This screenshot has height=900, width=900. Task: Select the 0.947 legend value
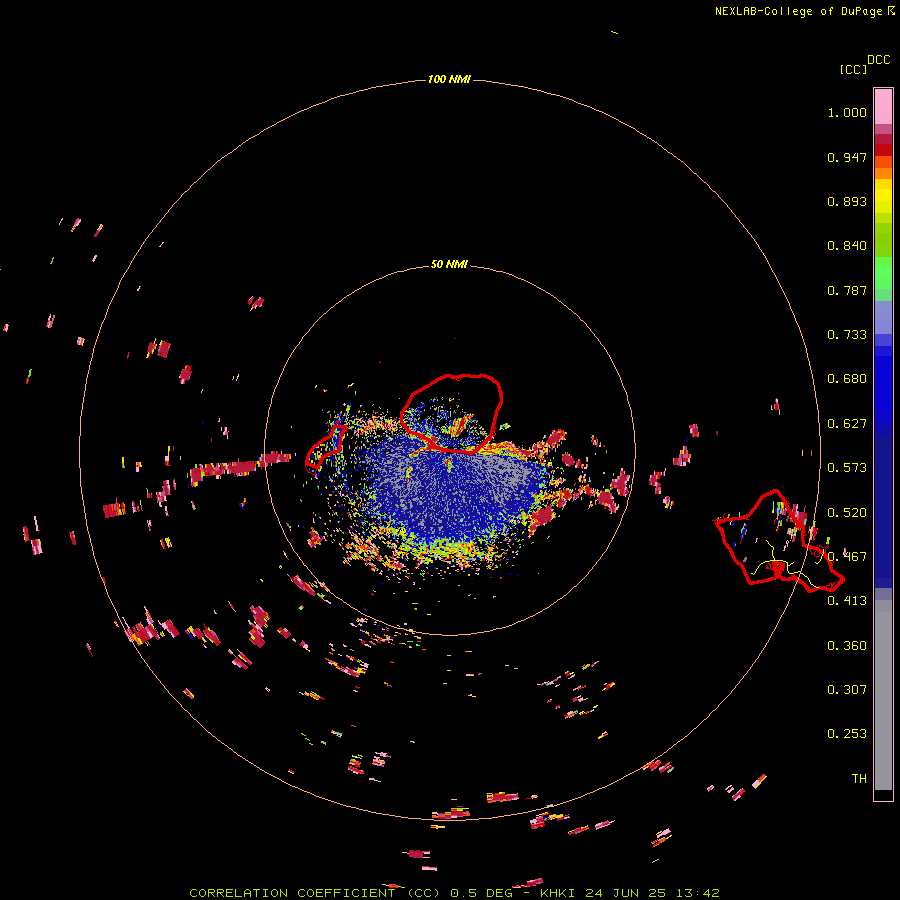pos(847,157)
